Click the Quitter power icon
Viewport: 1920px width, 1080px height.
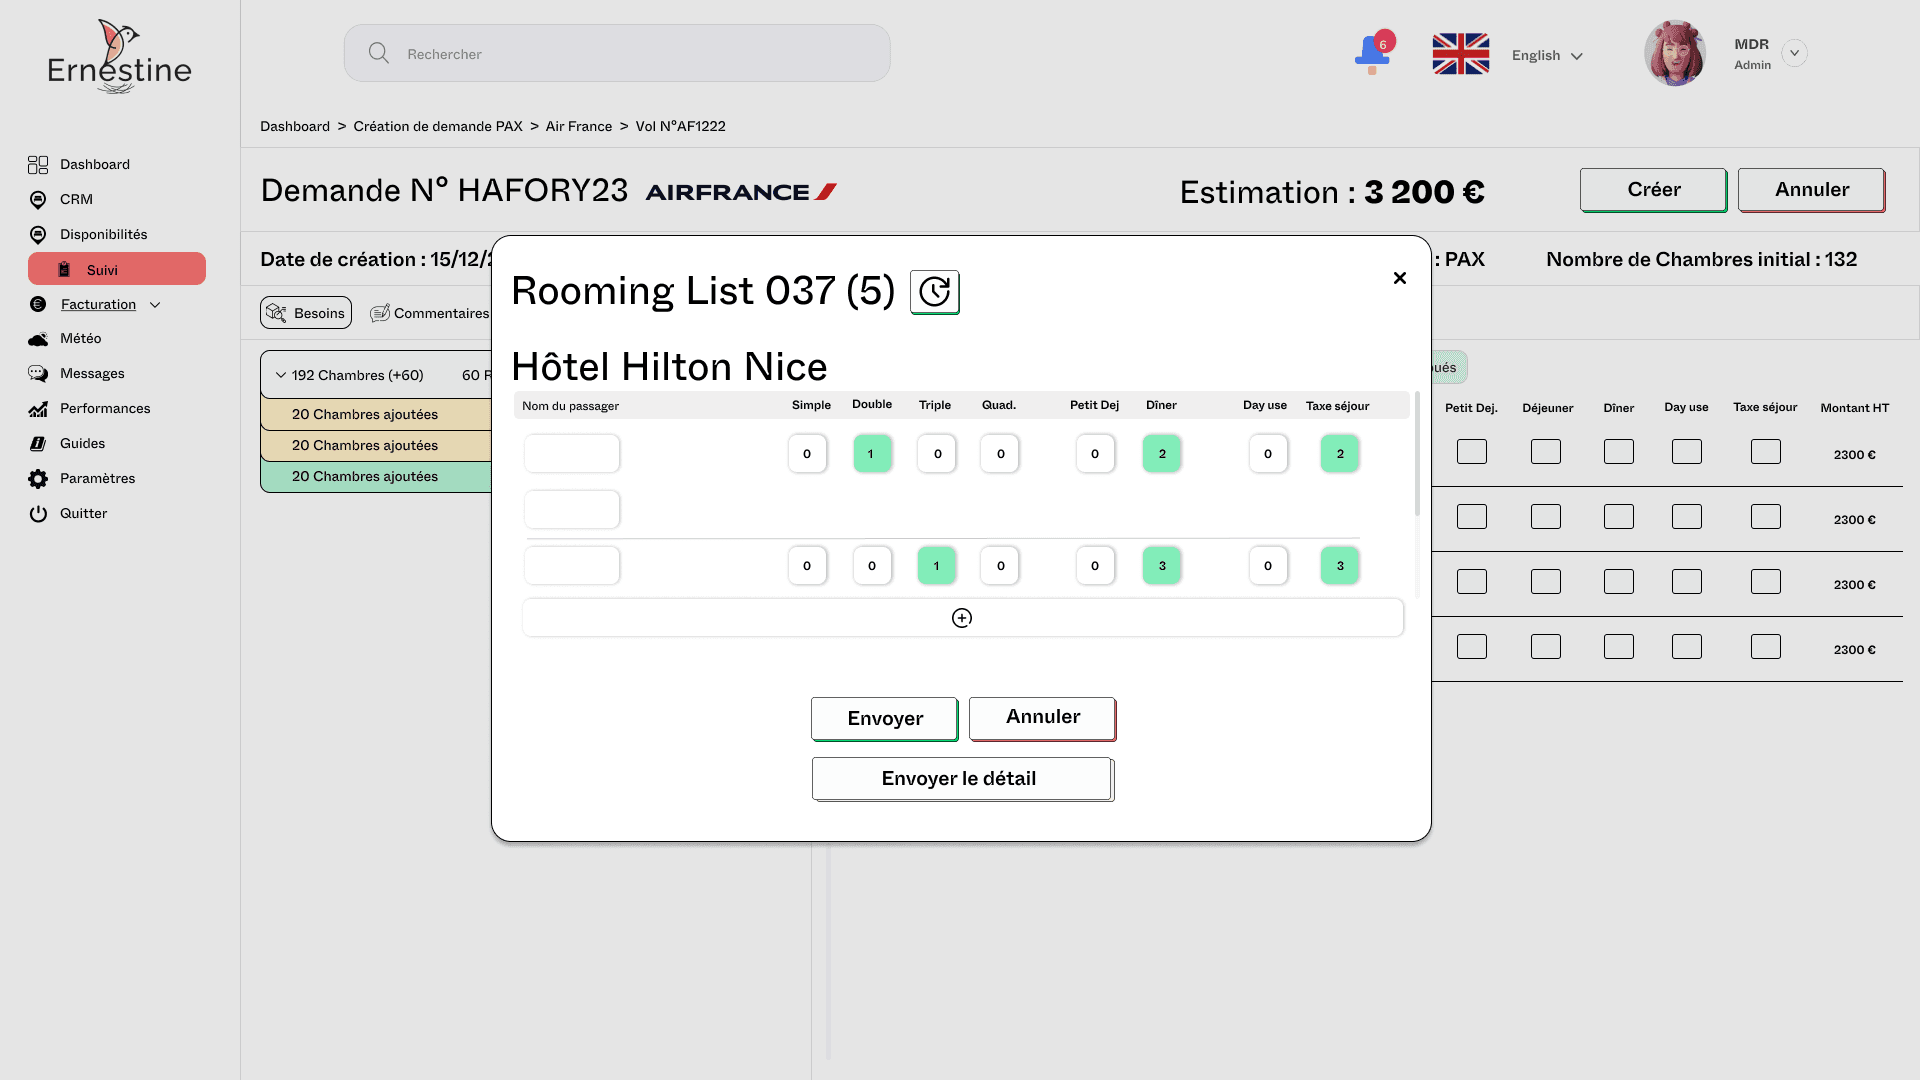38,514
